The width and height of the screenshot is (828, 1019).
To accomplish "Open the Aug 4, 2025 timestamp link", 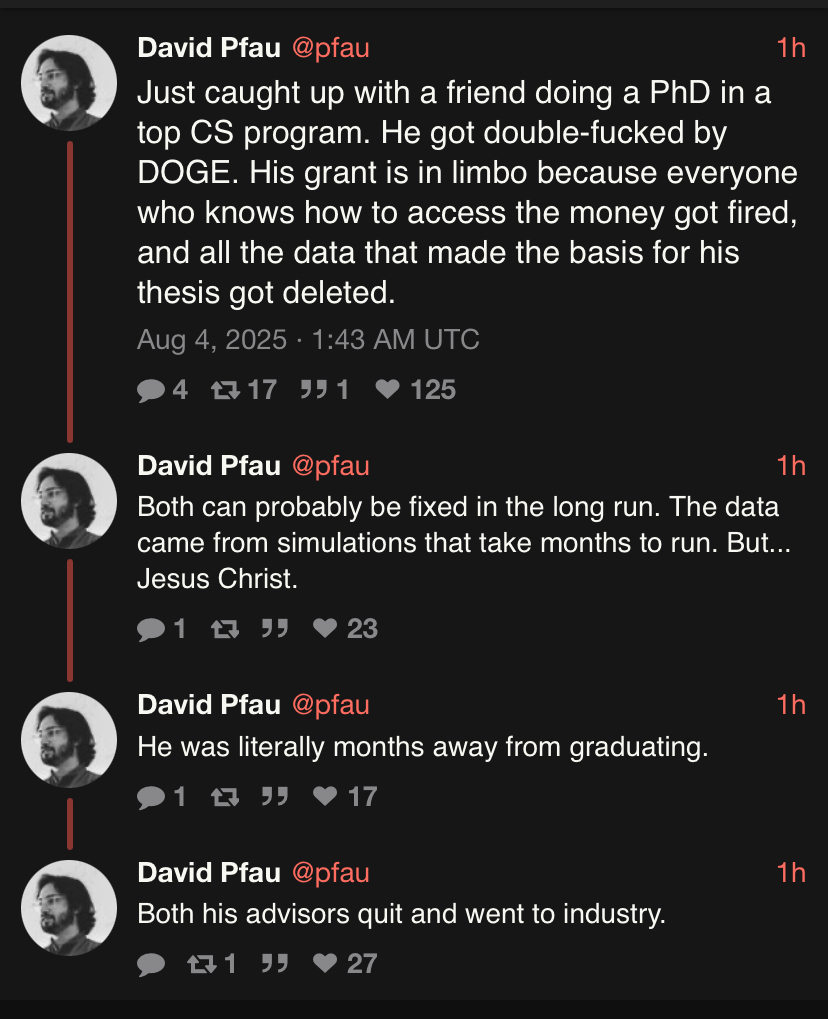I will coord(308,340).
